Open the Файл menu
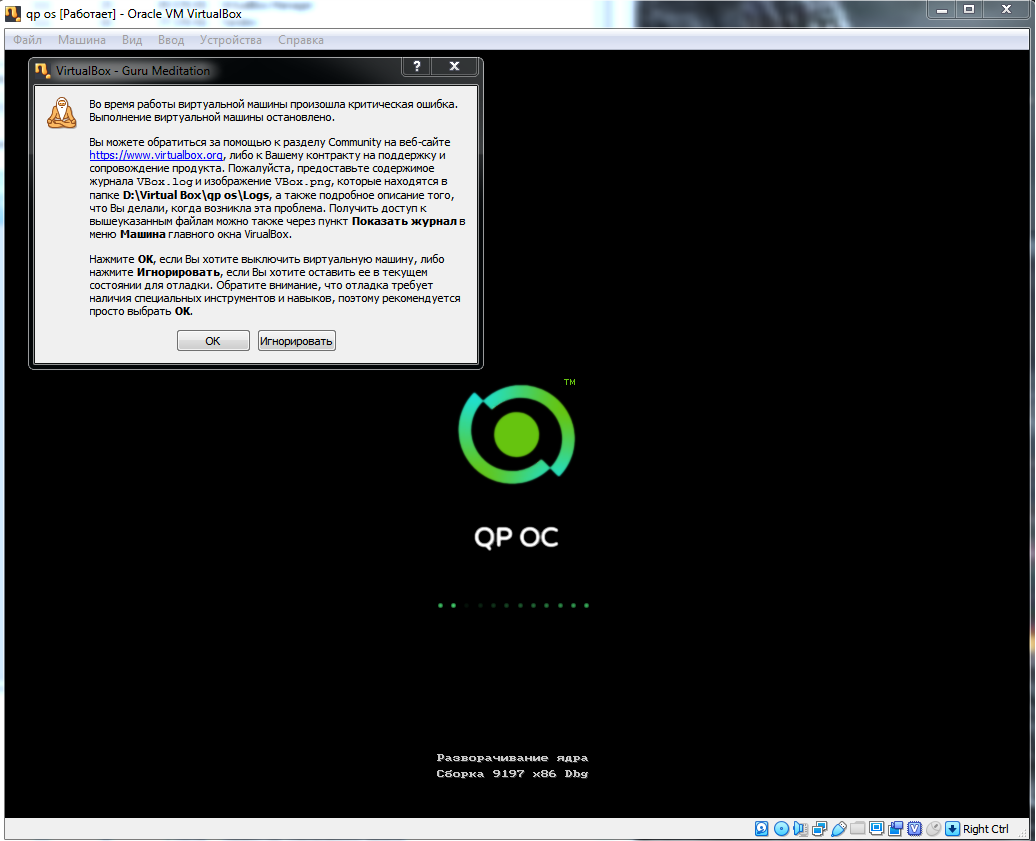Viewport: 1036px width, 841px height. [x=27, y=40]
